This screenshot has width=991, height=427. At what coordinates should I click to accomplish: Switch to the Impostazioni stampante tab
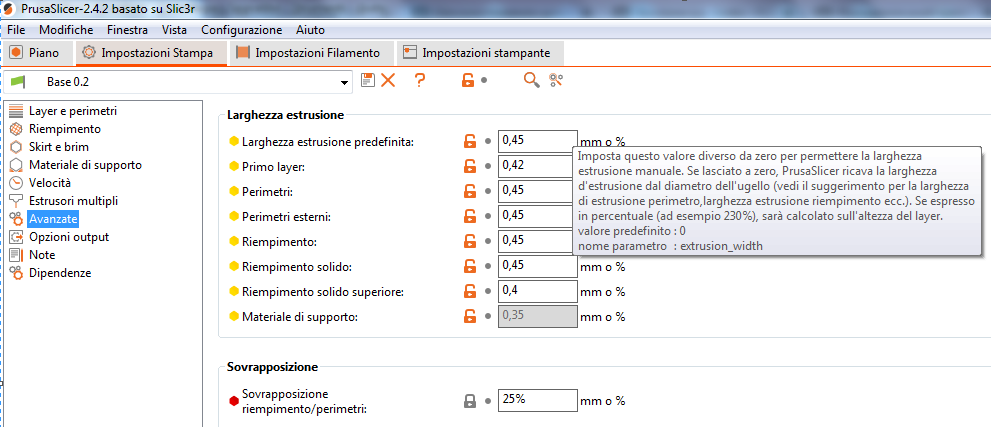click(480, 53)
